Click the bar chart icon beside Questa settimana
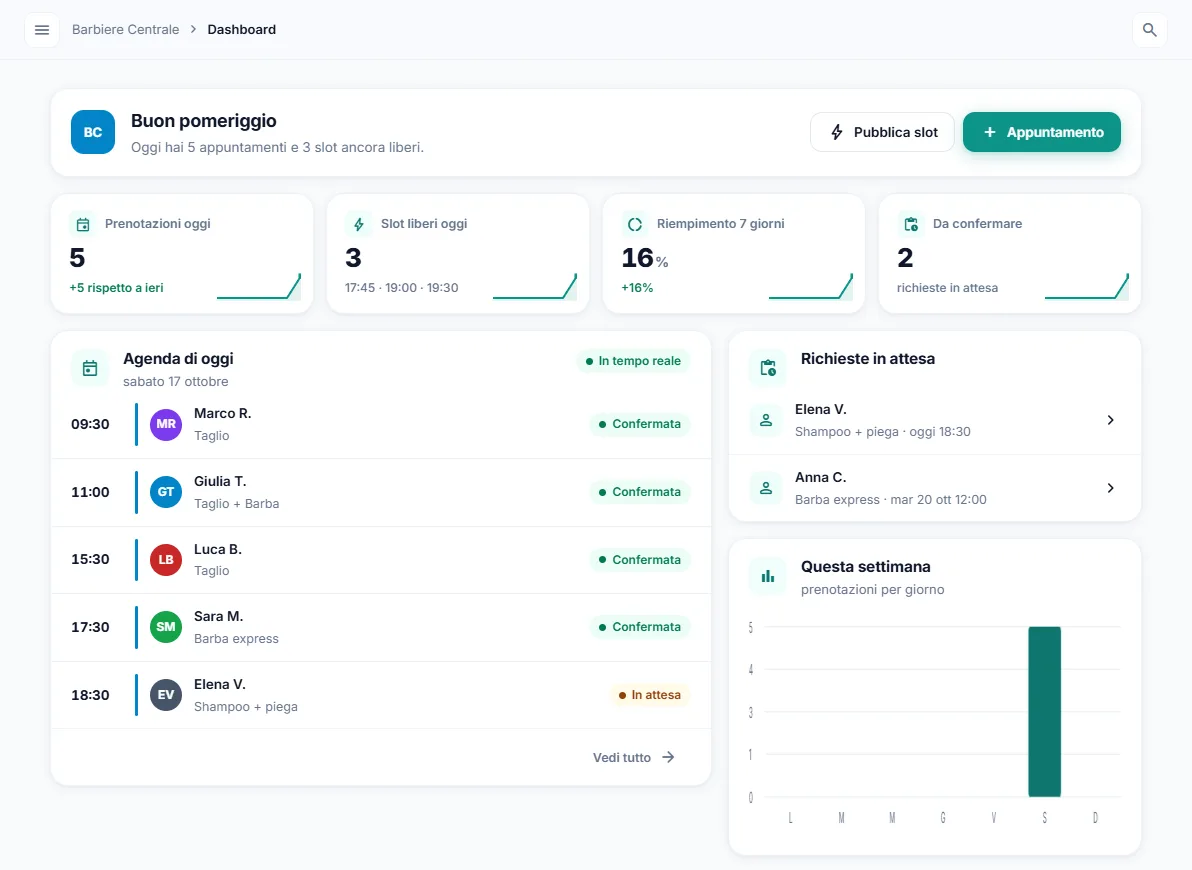The width and height of the screenshot is (1192, 870). coord(768,576)
